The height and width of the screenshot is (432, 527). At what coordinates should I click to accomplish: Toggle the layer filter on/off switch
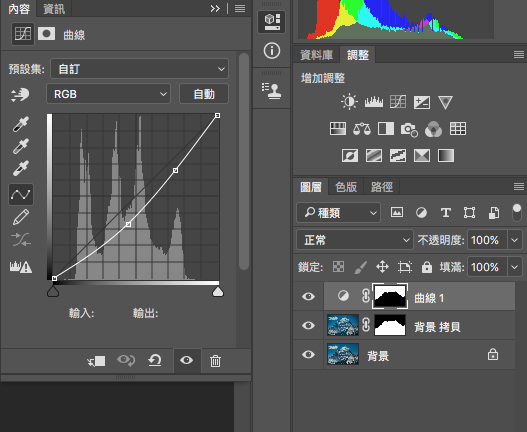[x=517, y=212]
